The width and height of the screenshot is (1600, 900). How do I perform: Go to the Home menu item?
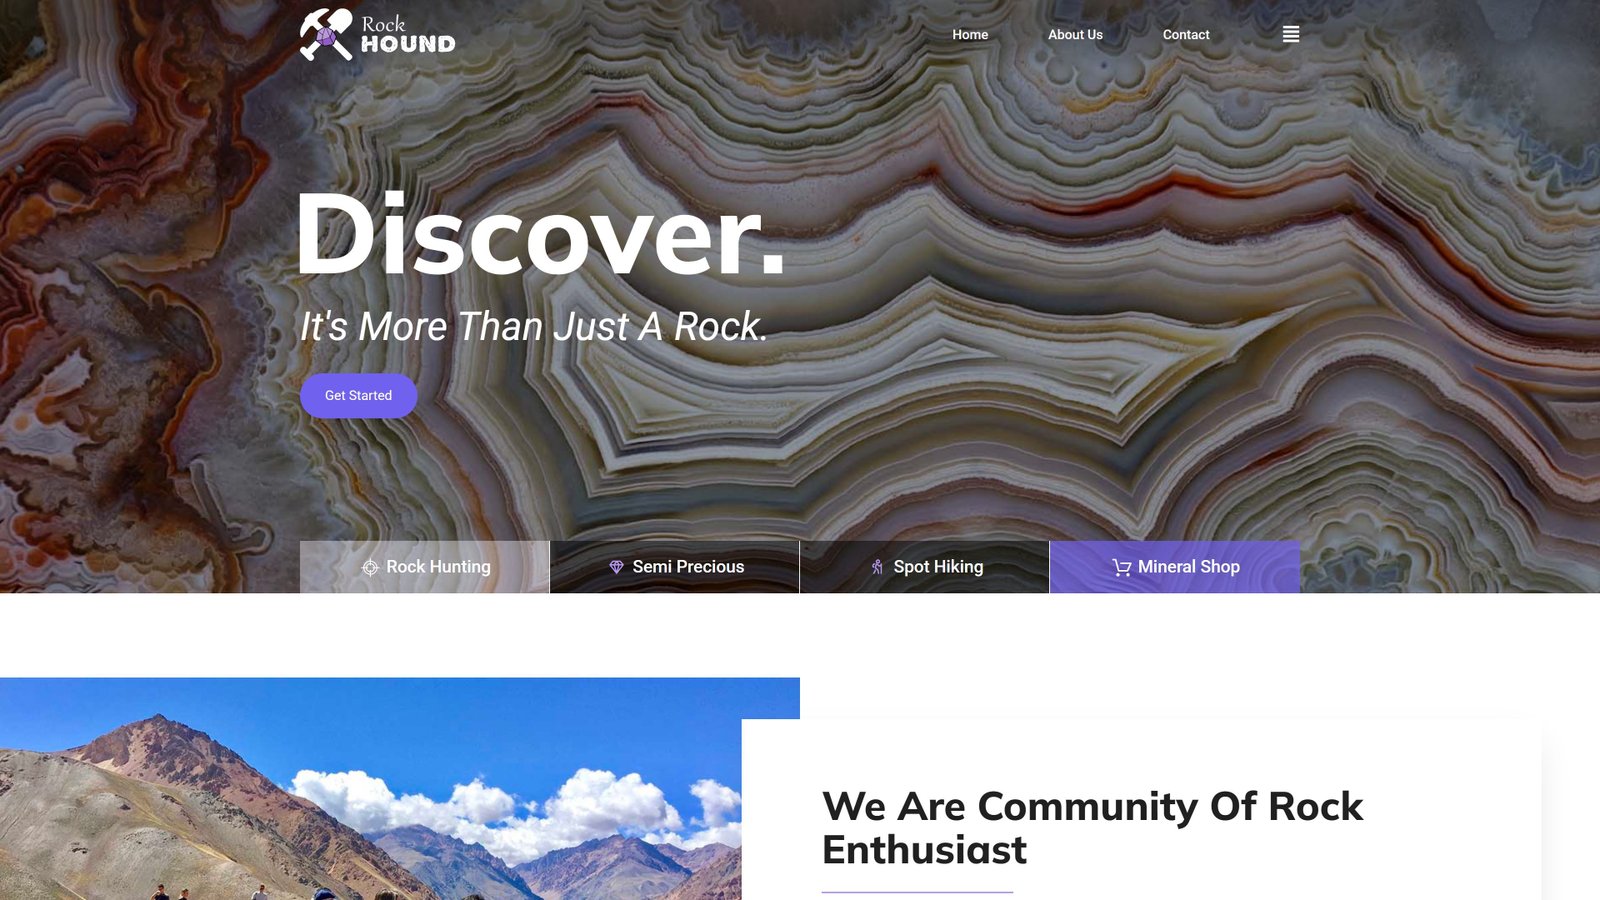[x=970, y=34]
